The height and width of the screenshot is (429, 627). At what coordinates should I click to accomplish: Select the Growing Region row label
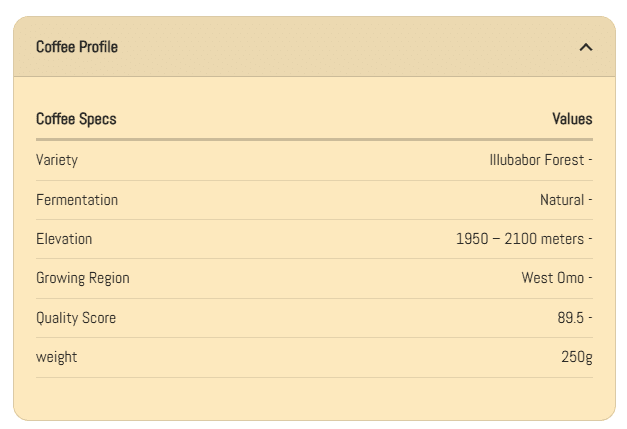tap(83, 278)
